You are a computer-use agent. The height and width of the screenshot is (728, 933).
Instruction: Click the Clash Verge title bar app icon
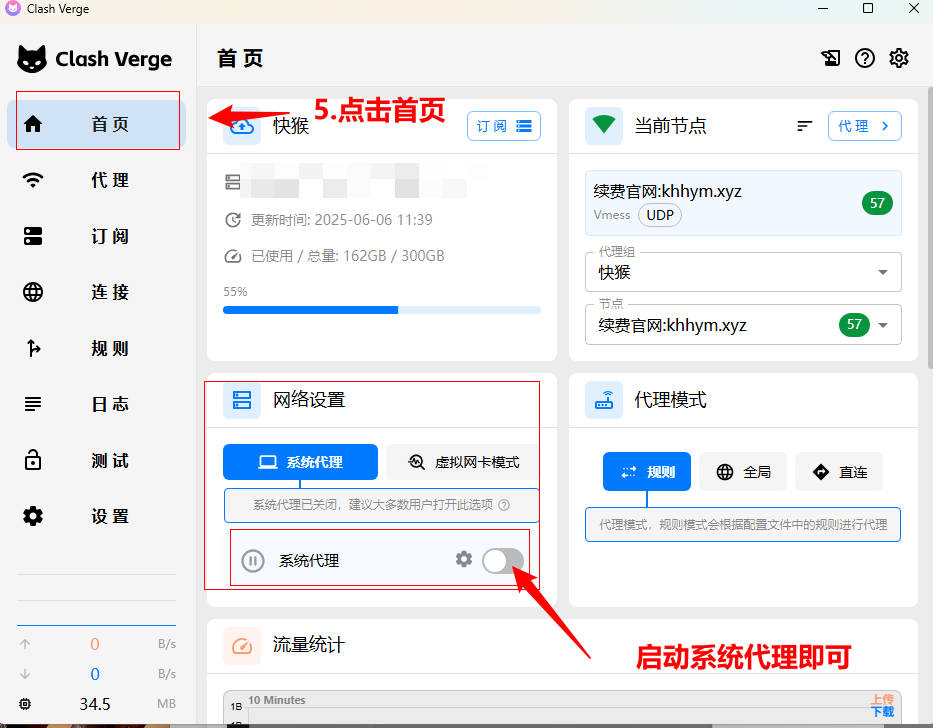12,8
